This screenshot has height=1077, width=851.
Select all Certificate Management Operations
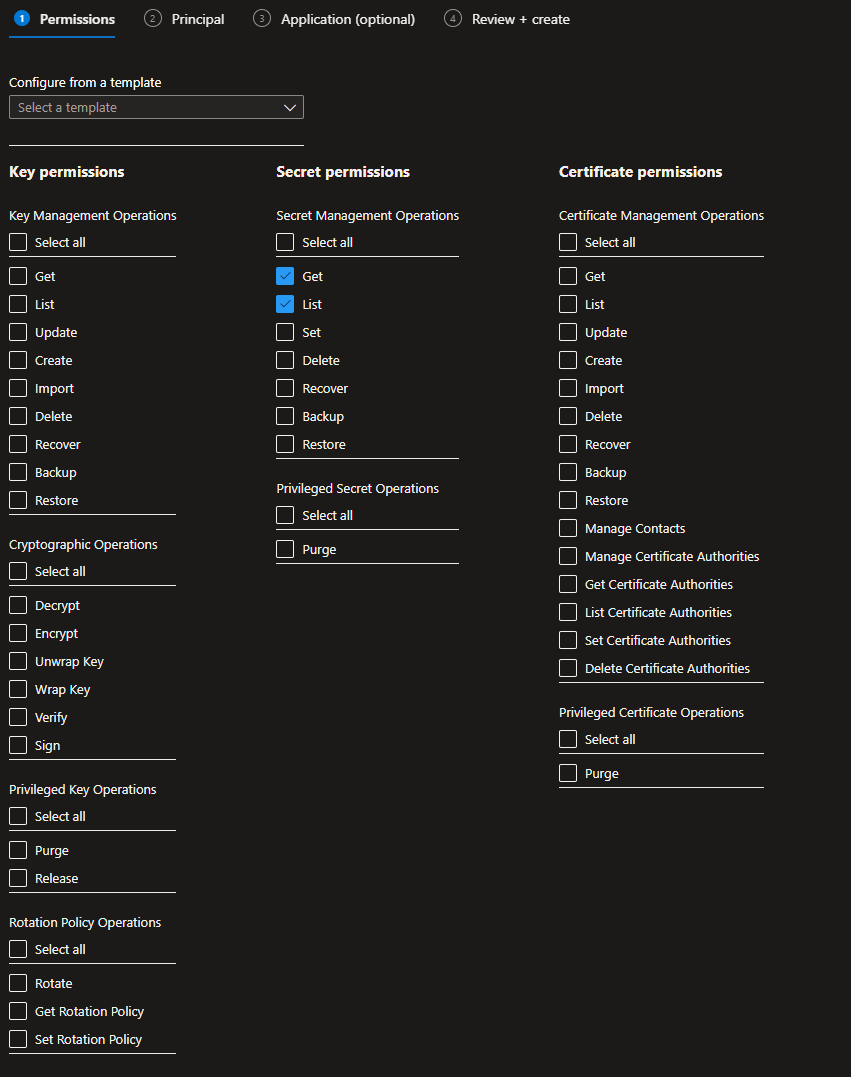tap(568, 242)
